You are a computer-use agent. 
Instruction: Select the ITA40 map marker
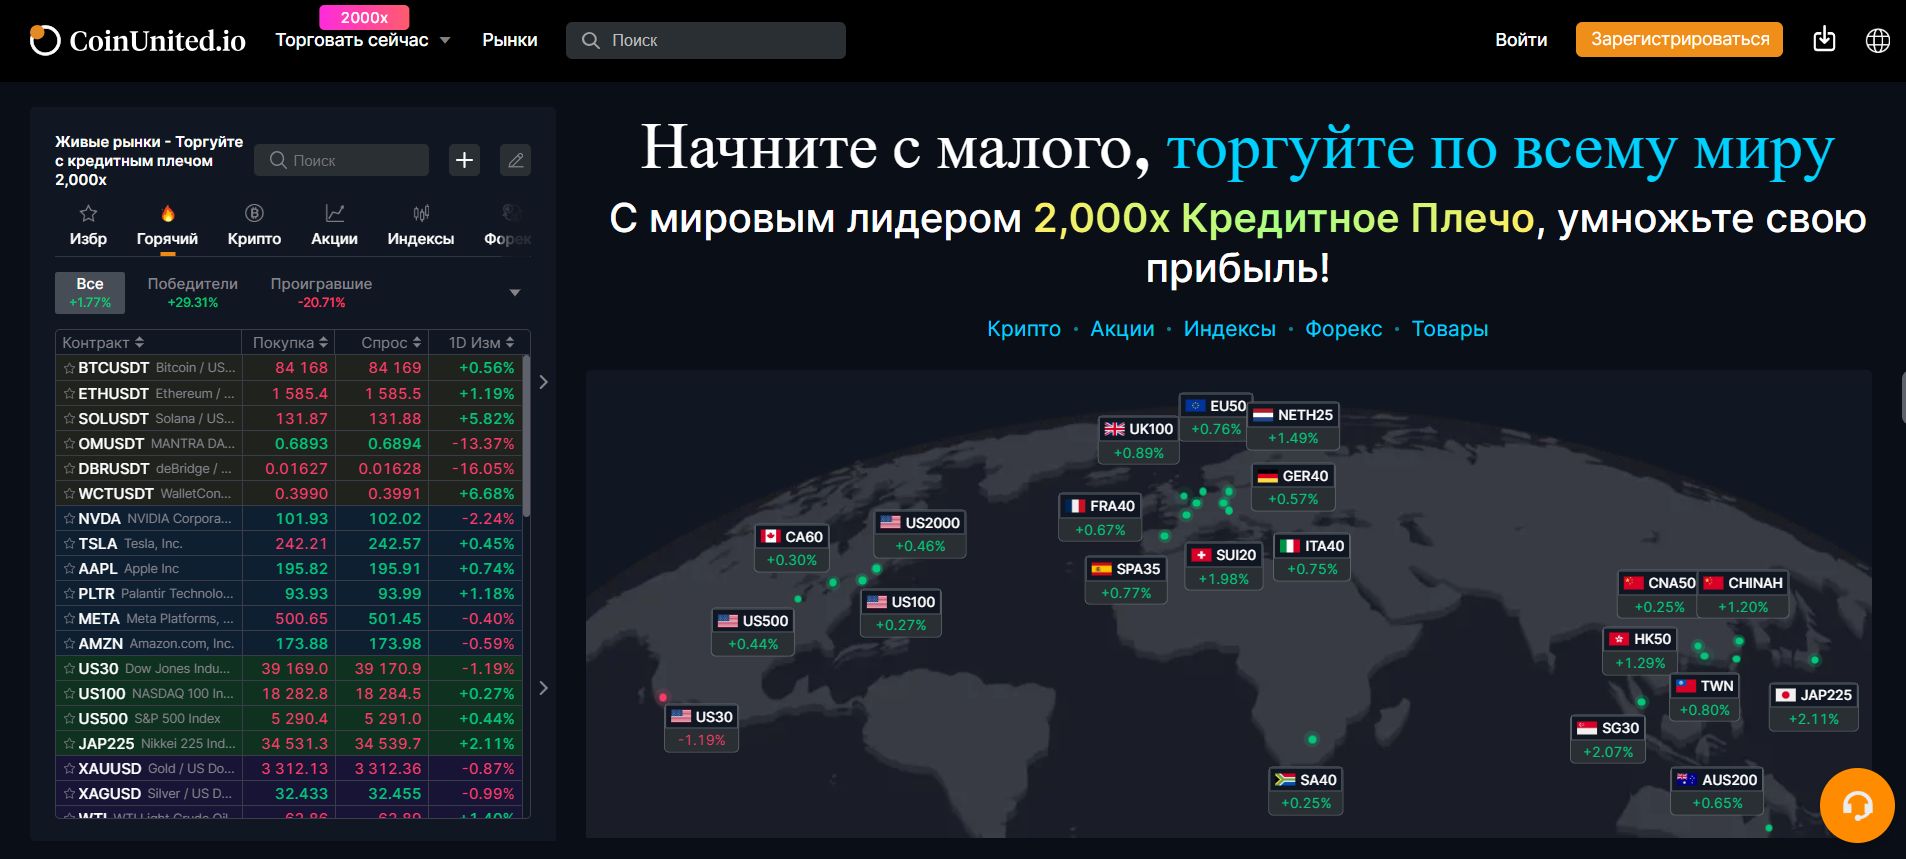coord(1312,557)
